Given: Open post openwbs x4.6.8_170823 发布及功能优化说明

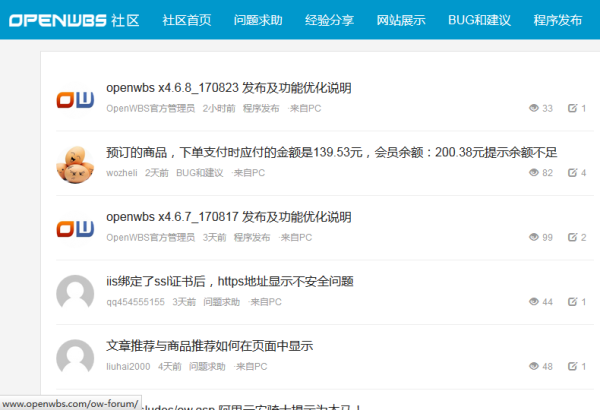Looking at the screenshot, I should [x=228, y=88].
